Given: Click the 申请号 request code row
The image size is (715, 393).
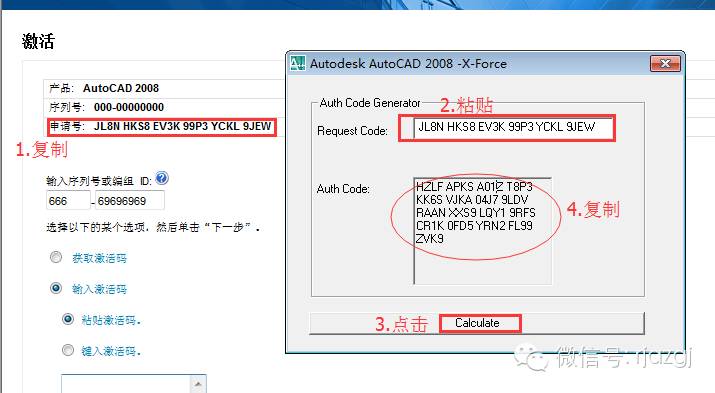Looking at the screenshot, I should 161,126.
